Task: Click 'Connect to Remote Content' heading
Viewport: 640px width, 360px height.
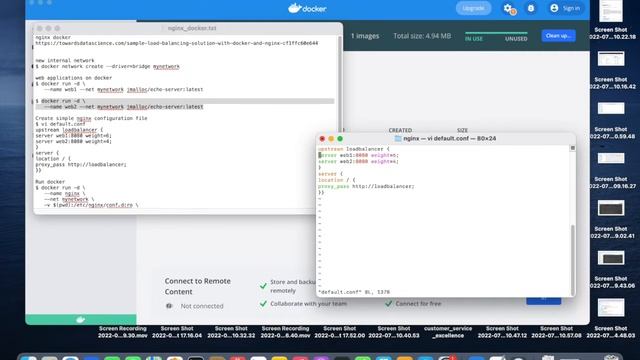Action: pos(198,286)
